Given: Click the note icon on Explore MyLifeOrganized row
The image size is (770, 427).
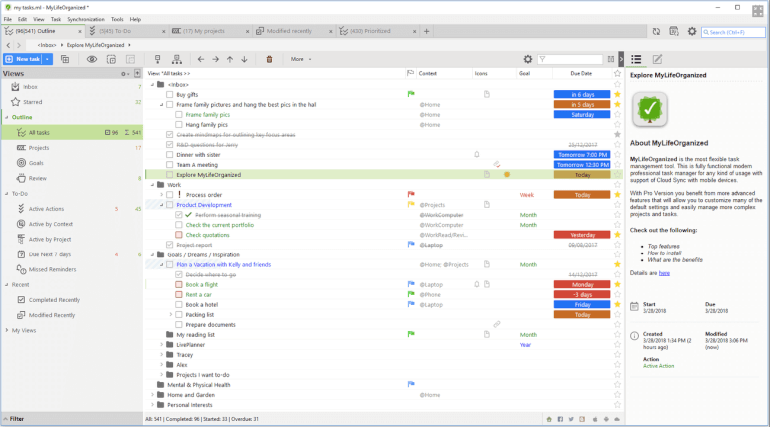Looking at the screenshot, I should pos(487,174).
